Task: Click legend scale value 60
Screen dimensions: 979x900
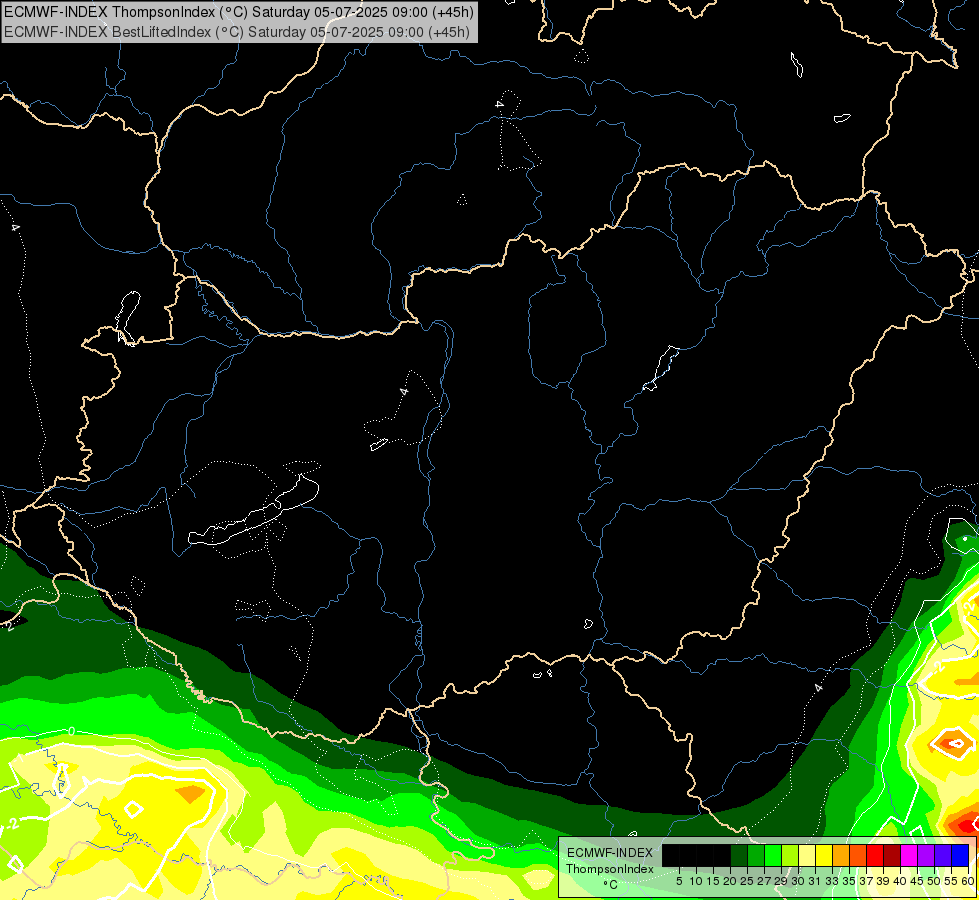Action: (967, 881)
